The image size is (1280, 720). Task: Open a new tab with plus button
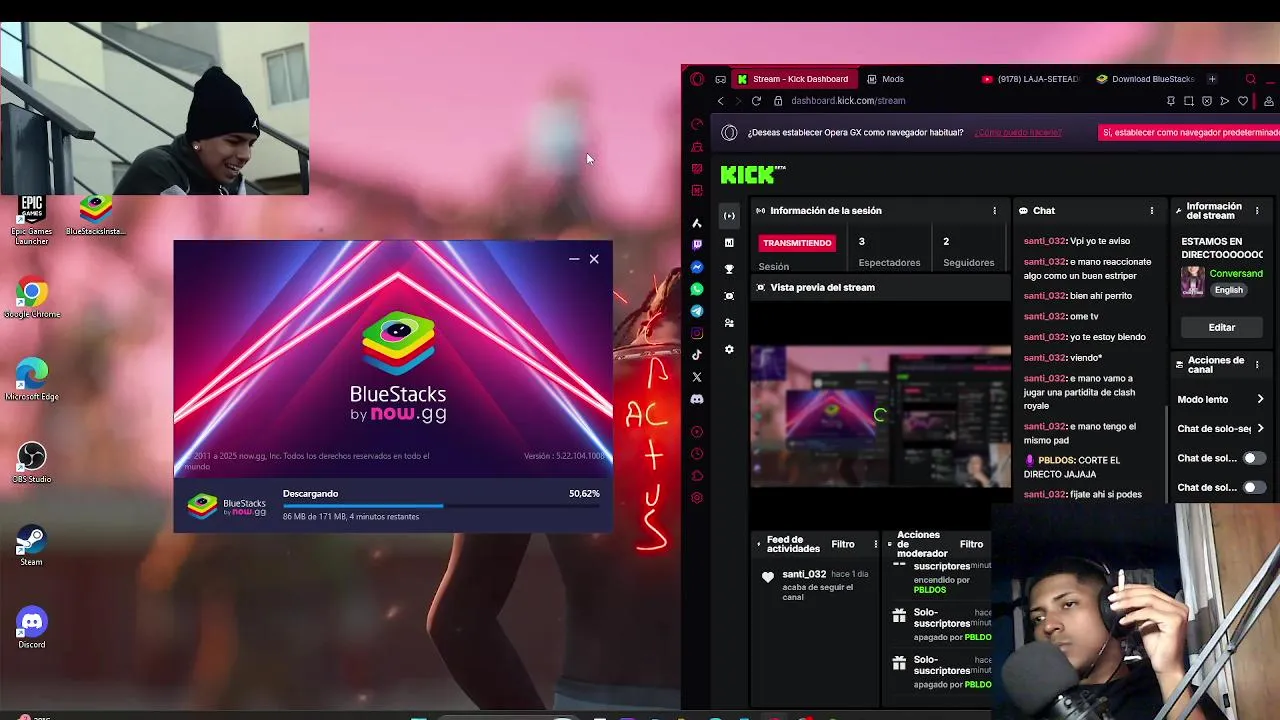point(1212,79)
